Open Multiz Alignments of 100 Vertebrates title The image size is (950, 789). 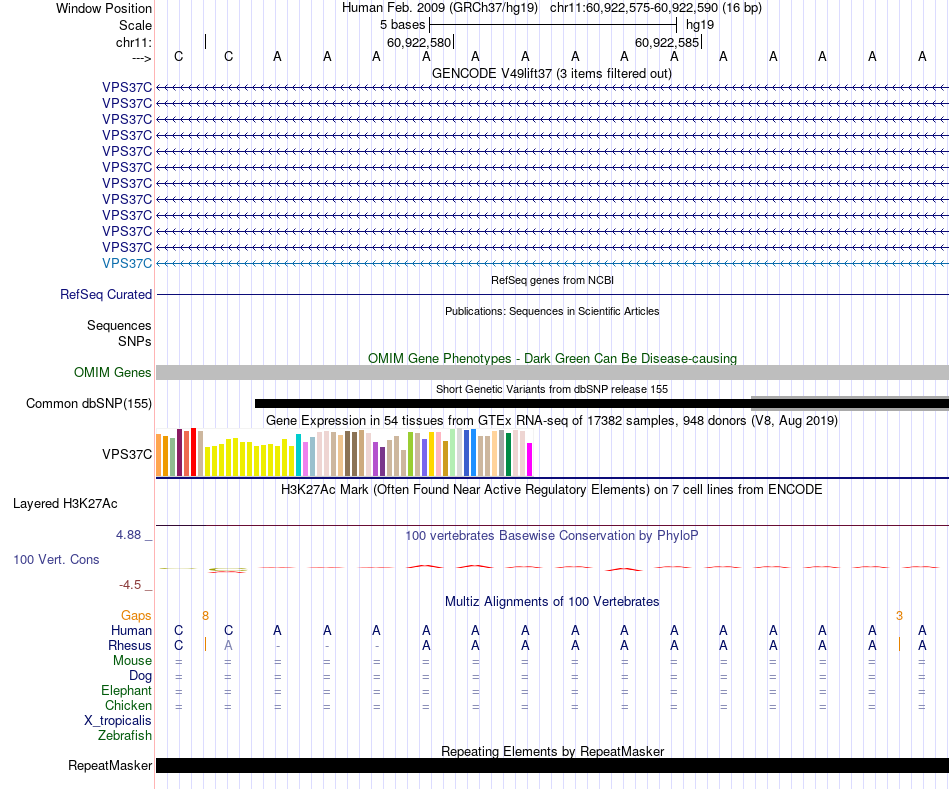click(x=552, y=602)
